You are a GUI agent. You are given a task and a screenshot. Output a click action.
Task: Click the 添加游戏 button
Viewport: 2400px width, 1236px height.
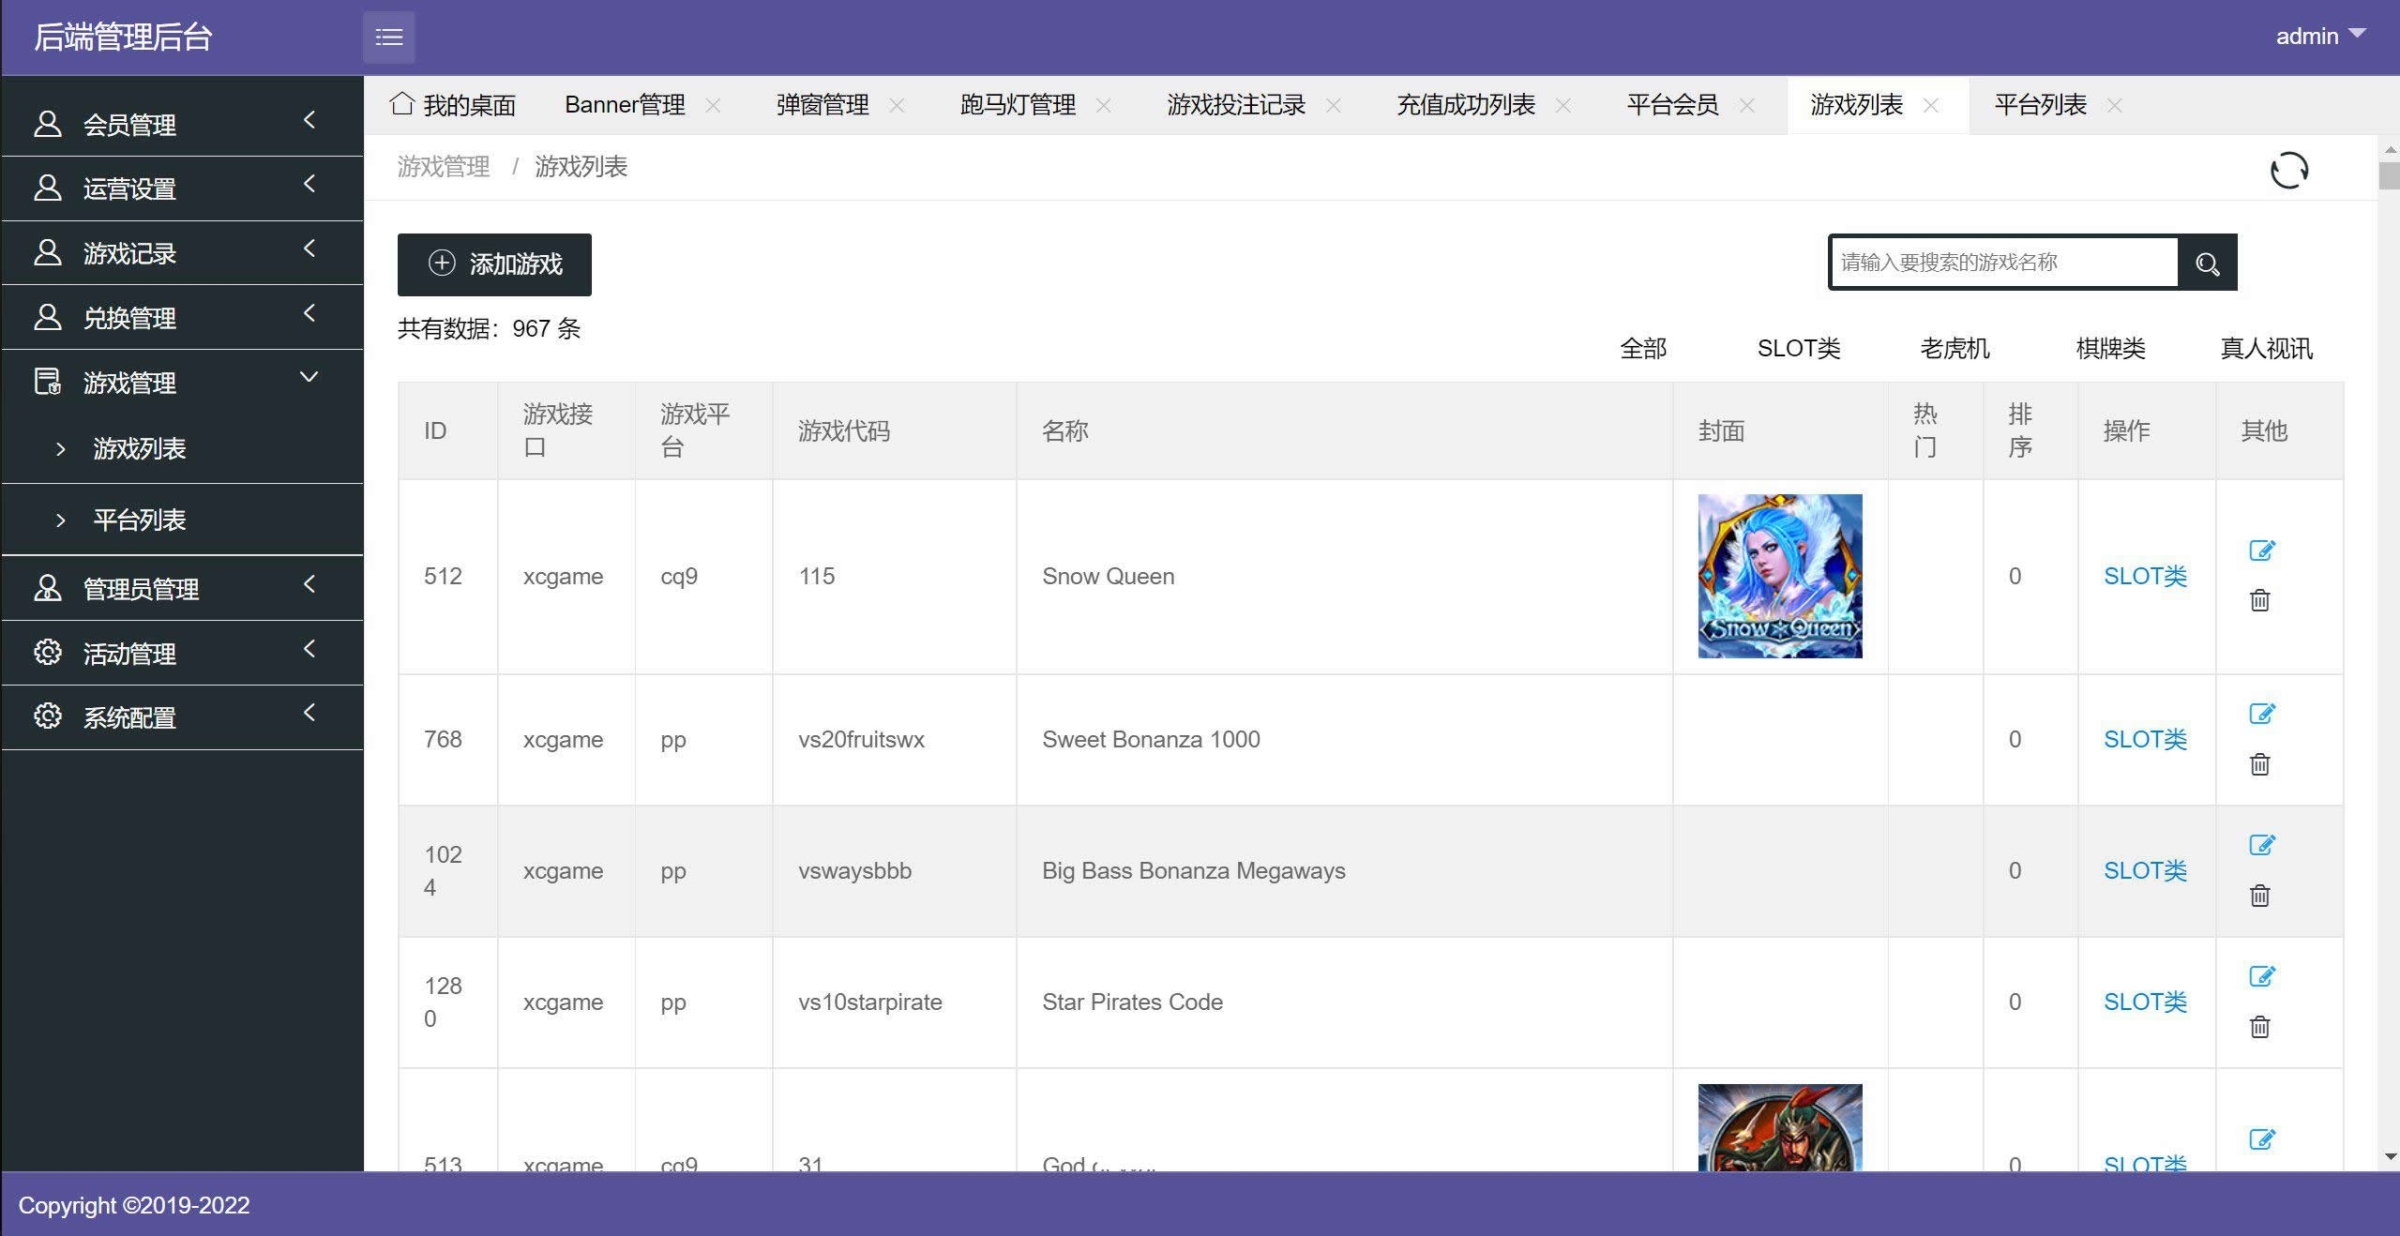[494, 264]
